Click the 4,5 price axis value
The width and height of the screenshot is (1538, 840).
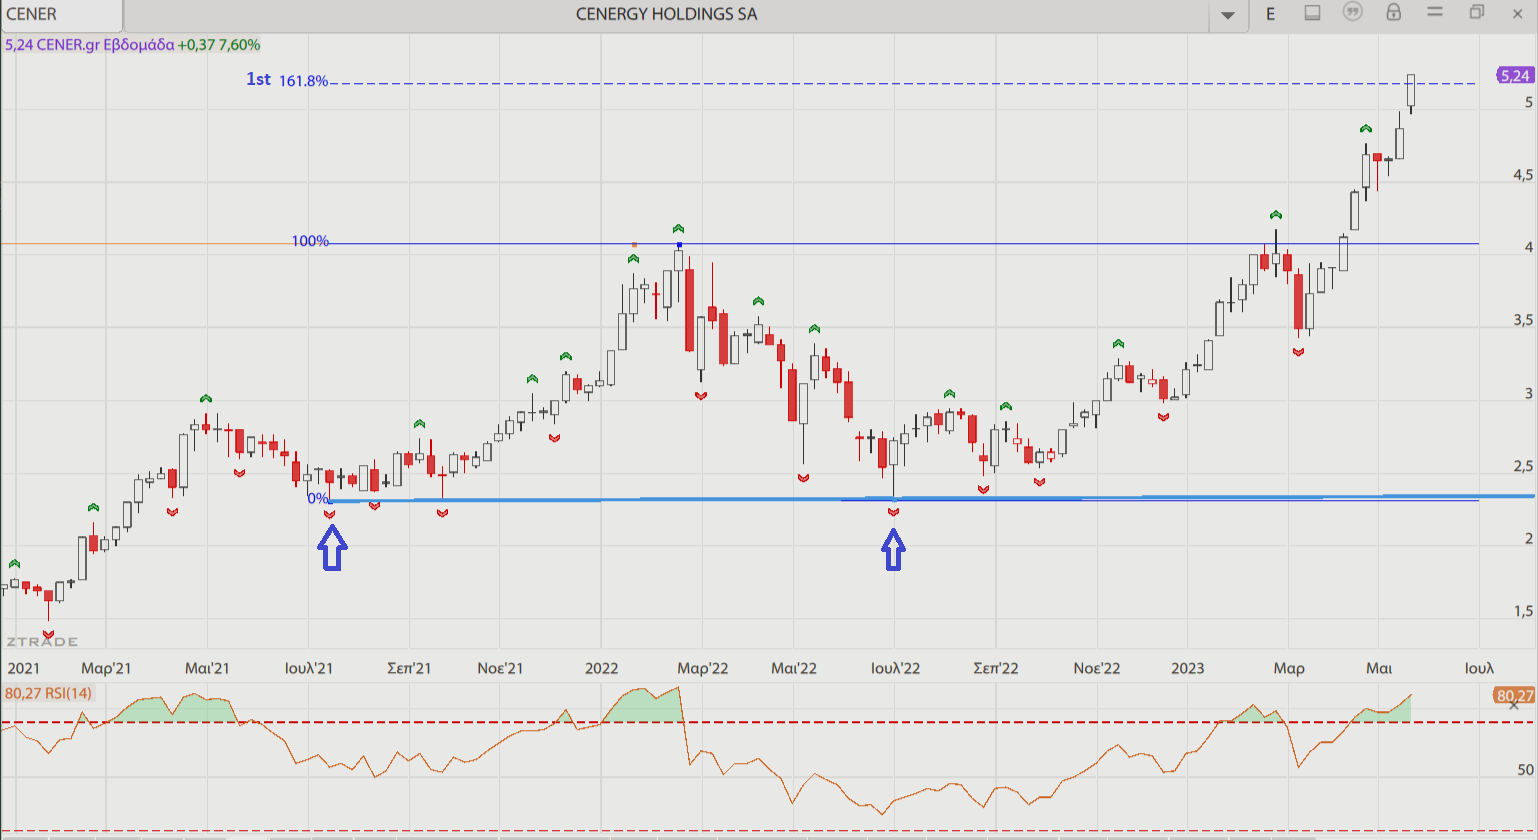[x=1522, y=175]
